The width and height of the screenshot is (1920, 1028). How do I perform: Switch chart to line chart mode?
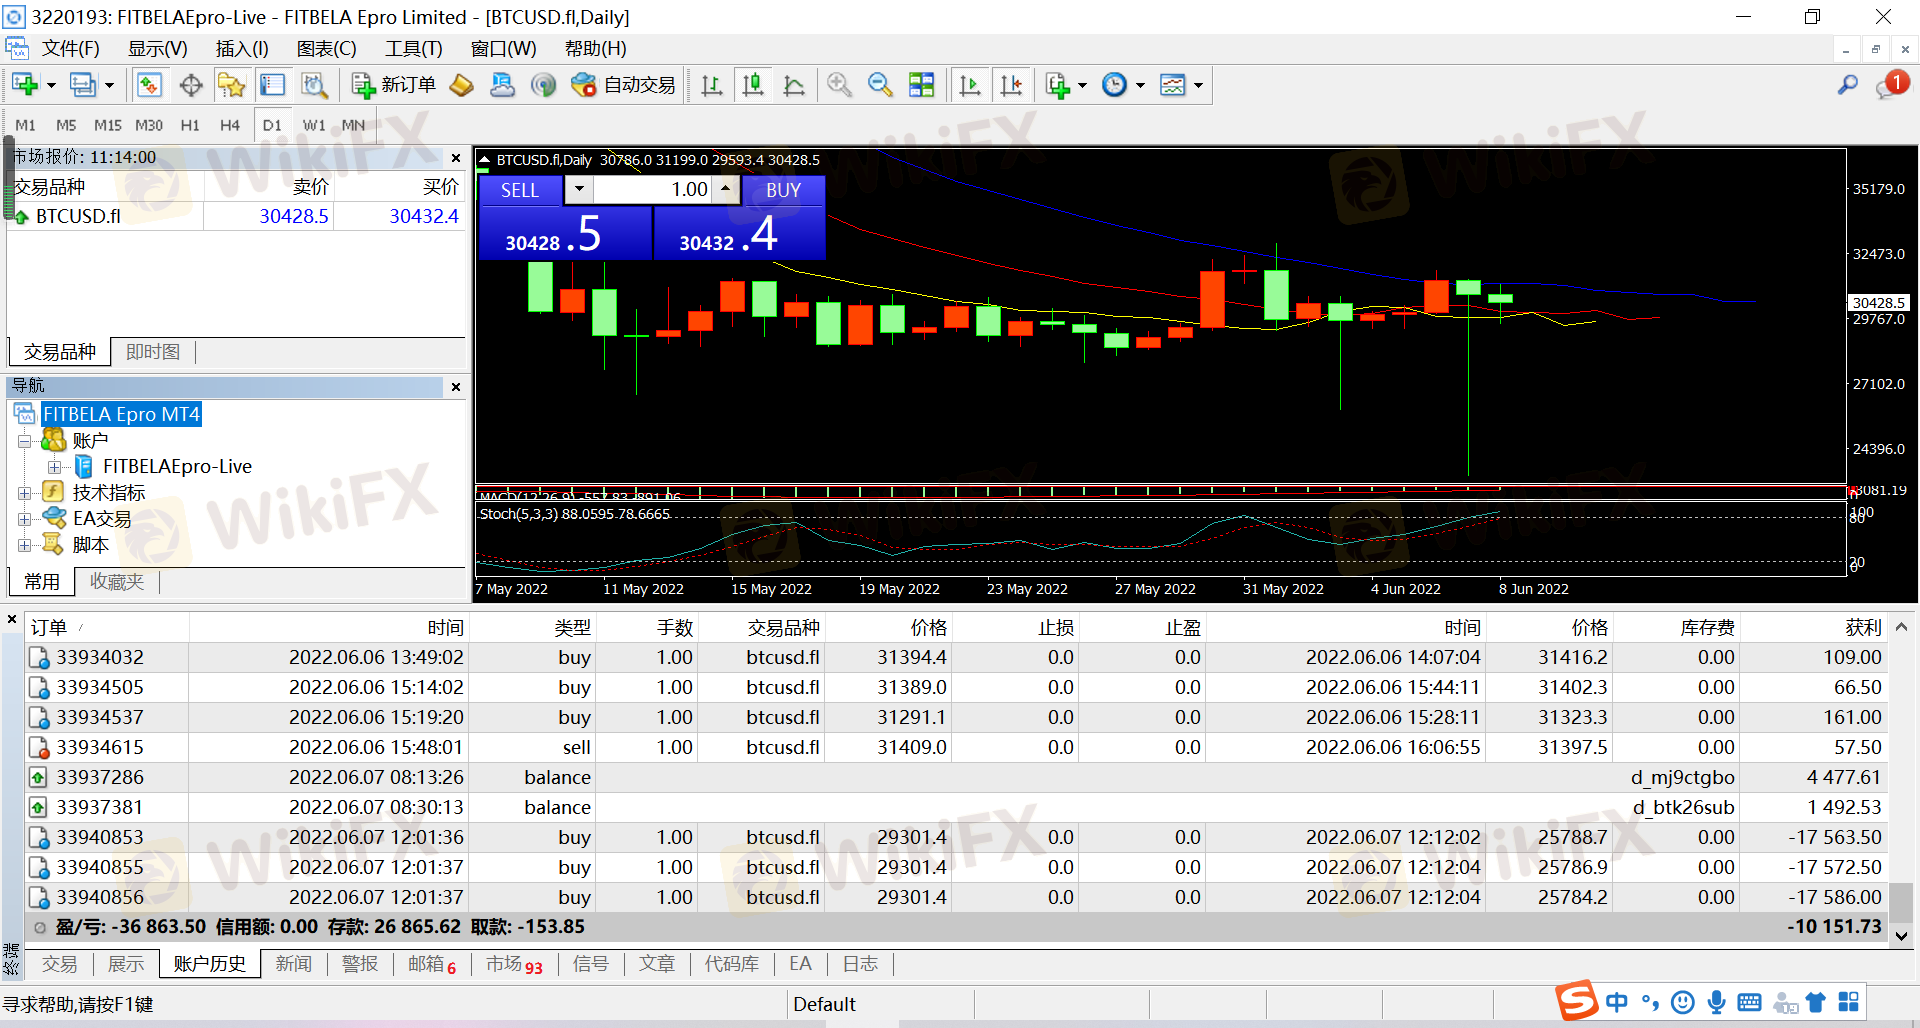coord(794,86)
